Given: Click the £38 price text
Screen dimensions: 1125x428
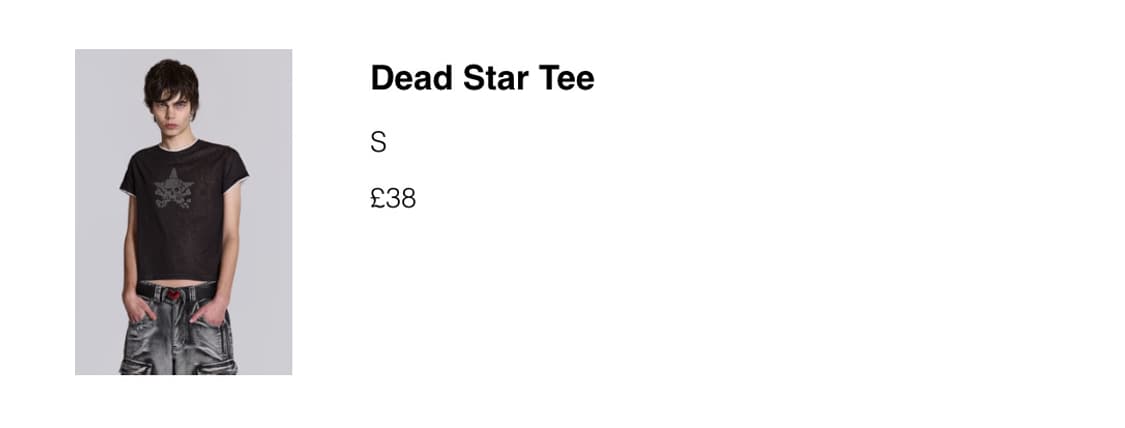Looking at the screenshot, I should [393, 199].
